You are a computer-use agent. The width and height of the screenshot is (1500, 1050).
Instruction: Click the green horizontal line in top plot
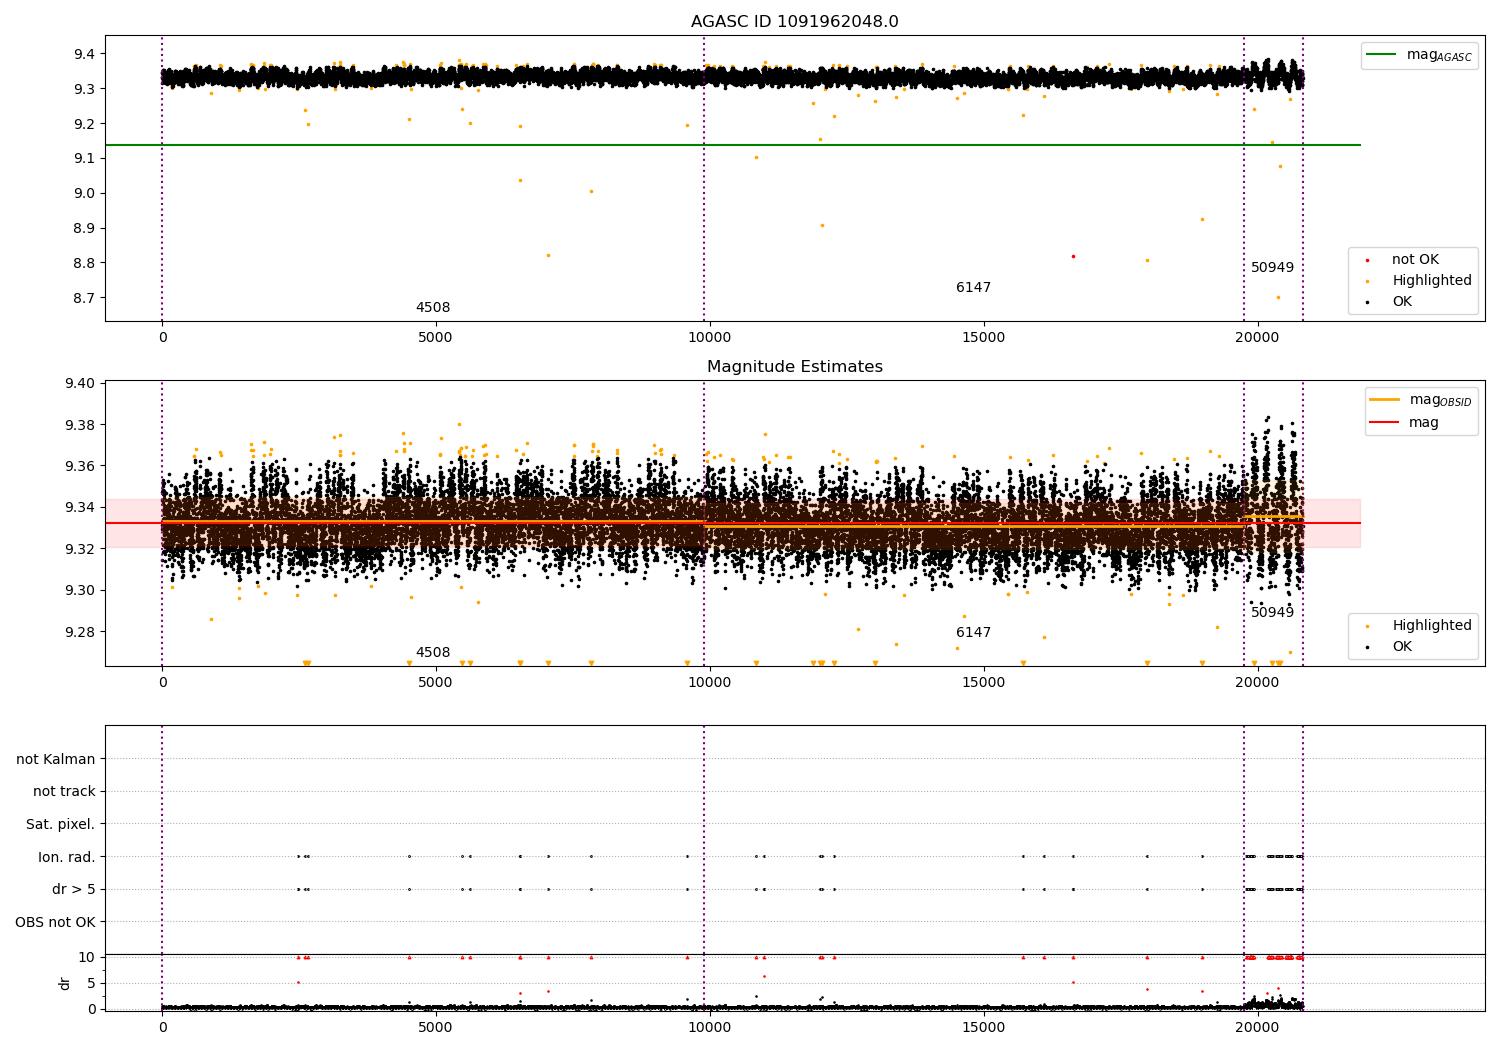tap(733, 145)
